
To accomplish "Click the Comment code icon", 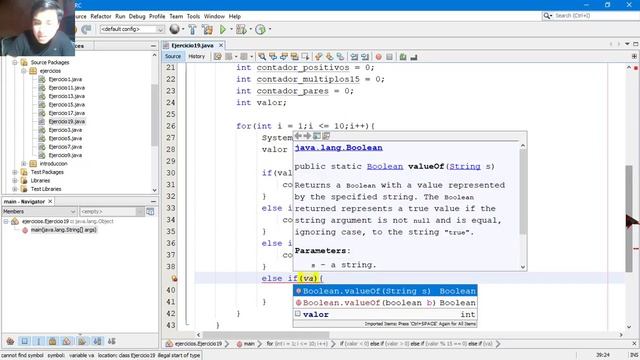I will click(x=403, y=57).
